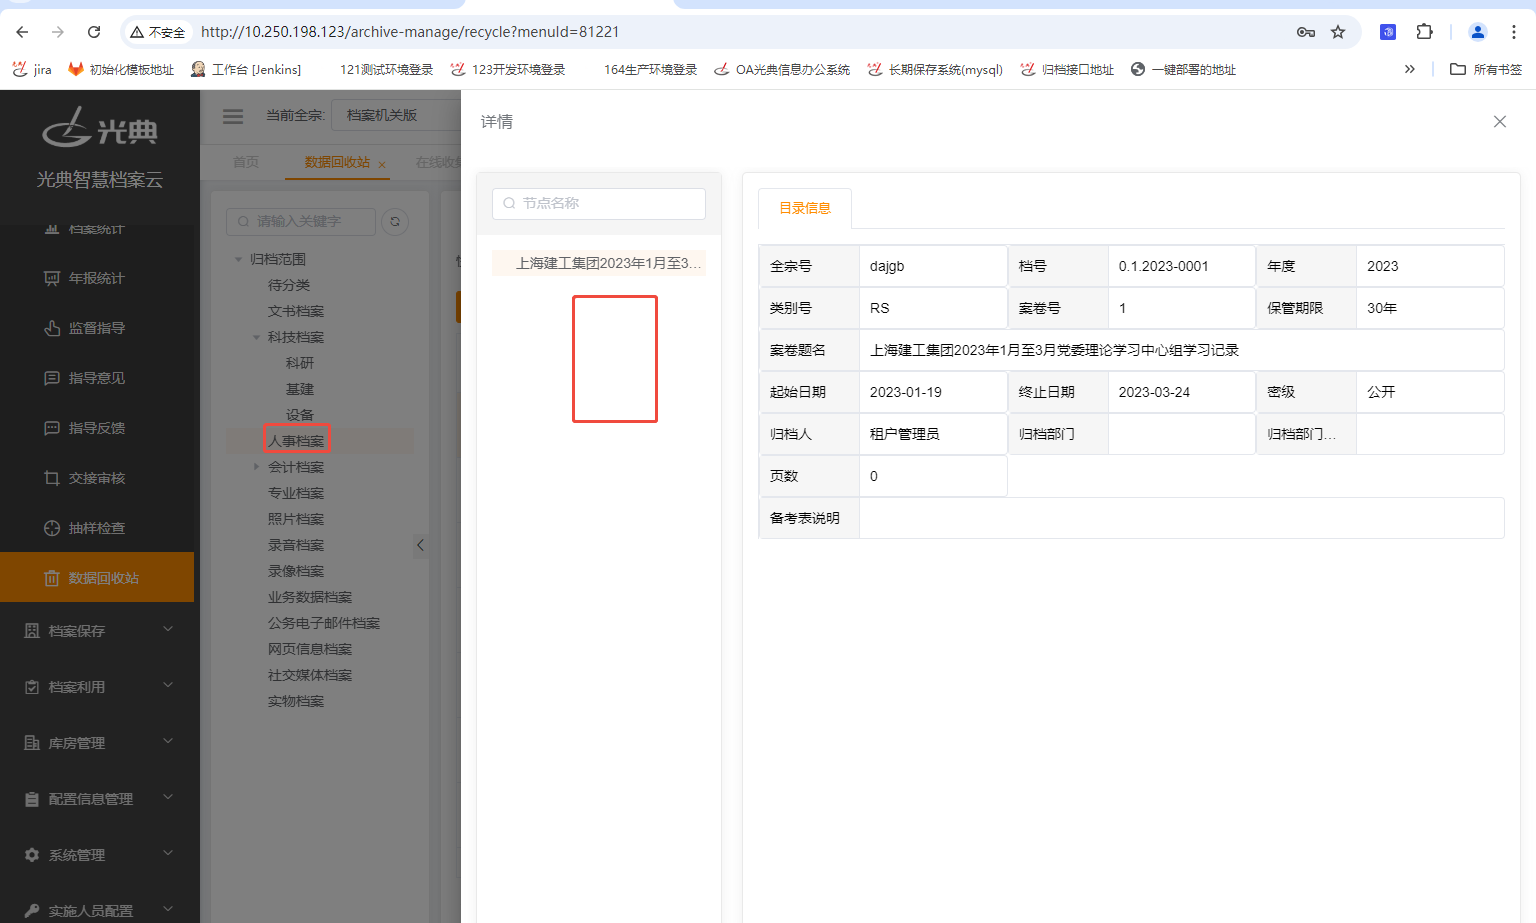This screenshot has width=1536, height=923.
Task: Switch to 数据回收站 tab
Action: pyautogui.click(x=337, y=162)
